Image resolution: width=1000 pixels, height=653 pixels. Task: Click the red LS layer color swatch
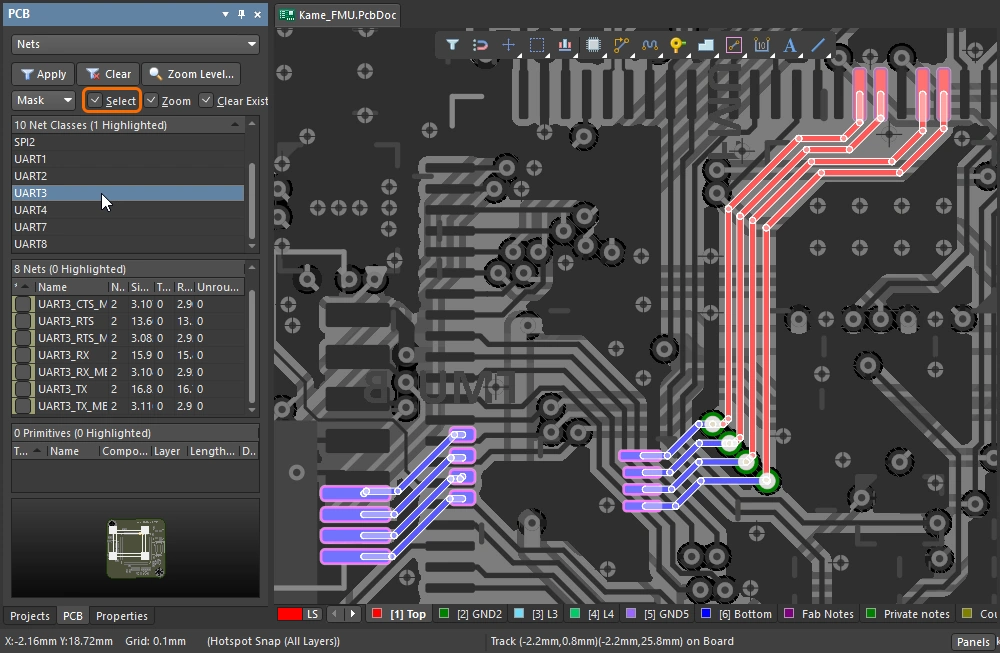pos(290,614)
